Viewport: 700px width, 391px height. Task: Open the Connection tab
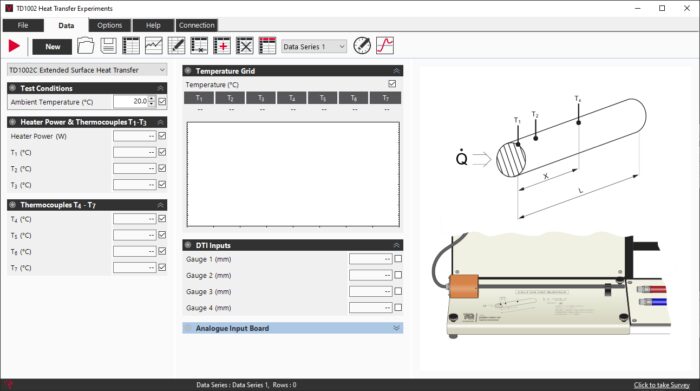pos(196,25)
